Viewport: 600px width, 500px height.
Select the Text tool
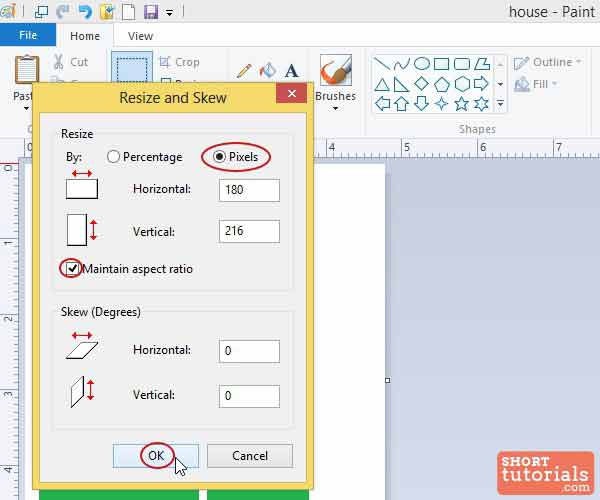[292, 71]
